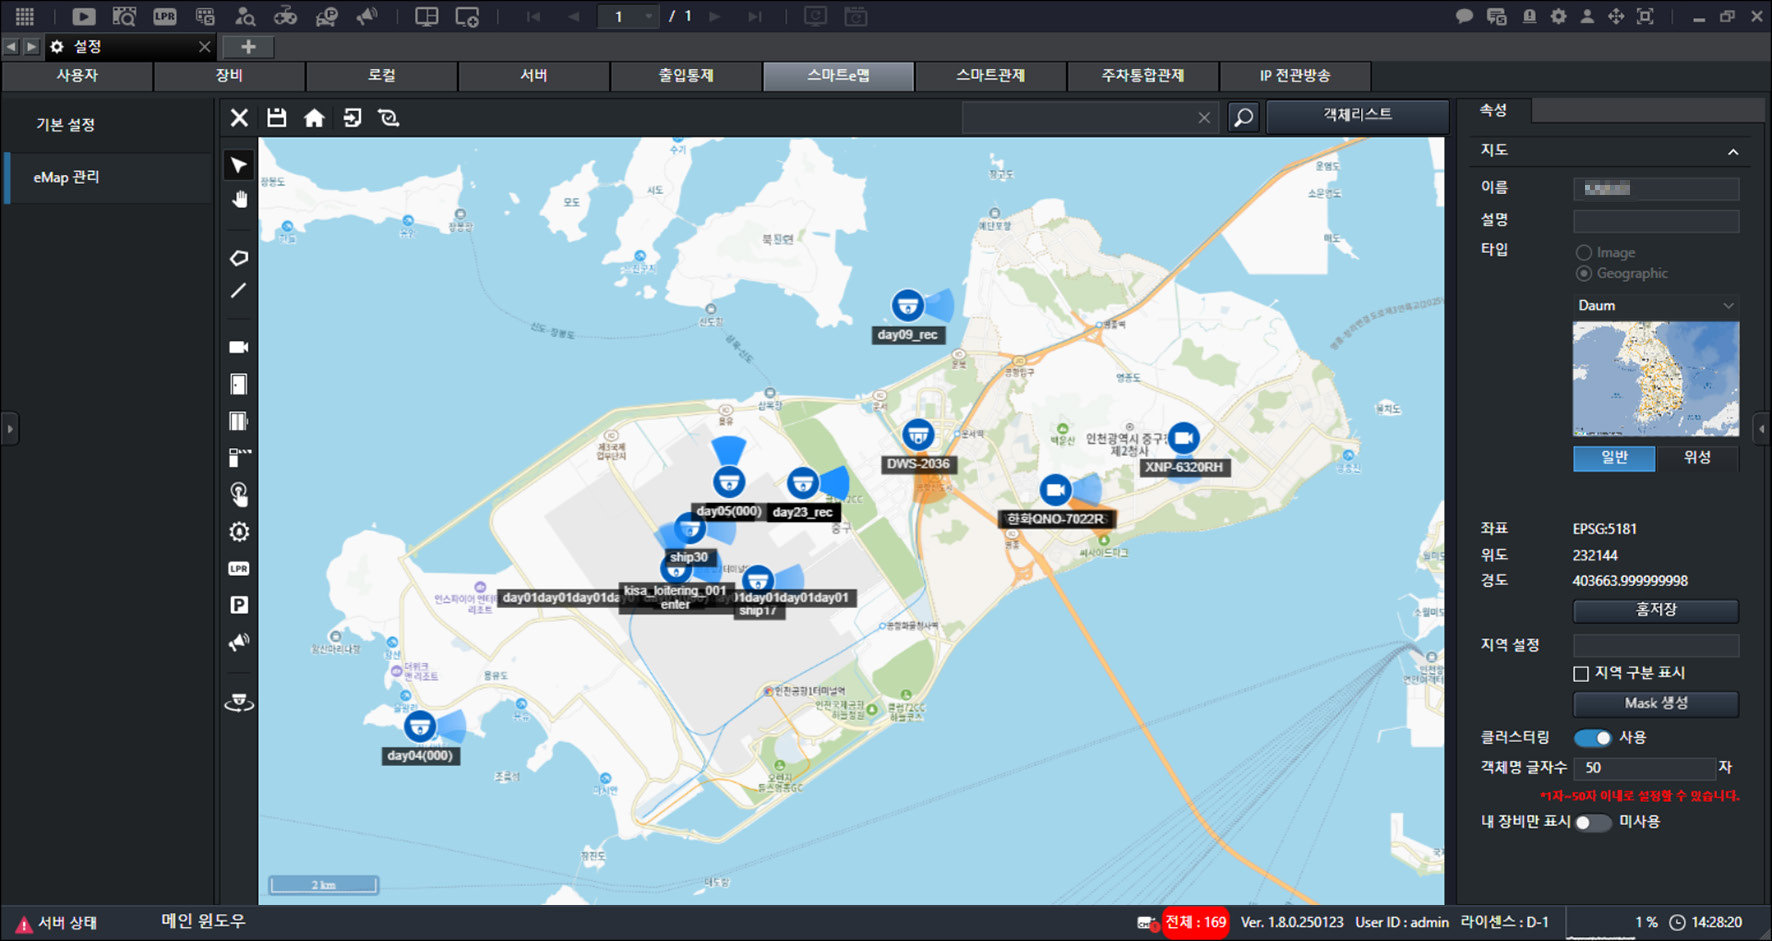
Task: Add a touch button object
Action: pos(239,494)
